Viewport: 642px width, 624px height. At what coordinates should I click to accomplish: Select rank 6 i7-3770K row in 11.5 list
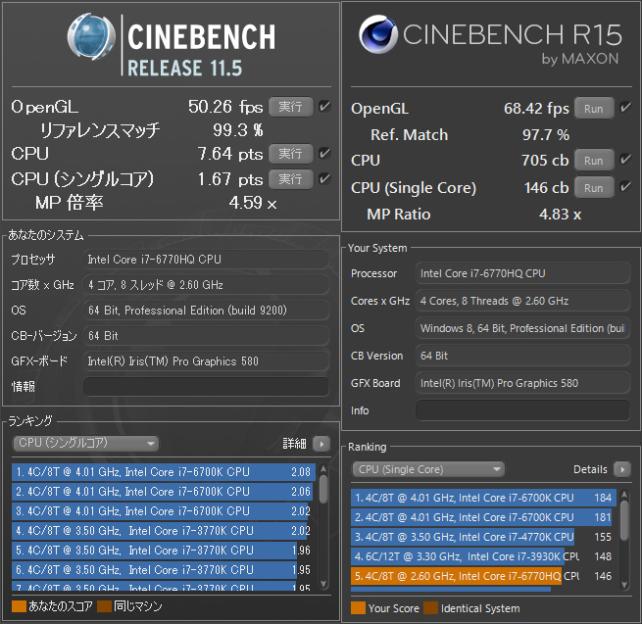click(x=164, y=570)
